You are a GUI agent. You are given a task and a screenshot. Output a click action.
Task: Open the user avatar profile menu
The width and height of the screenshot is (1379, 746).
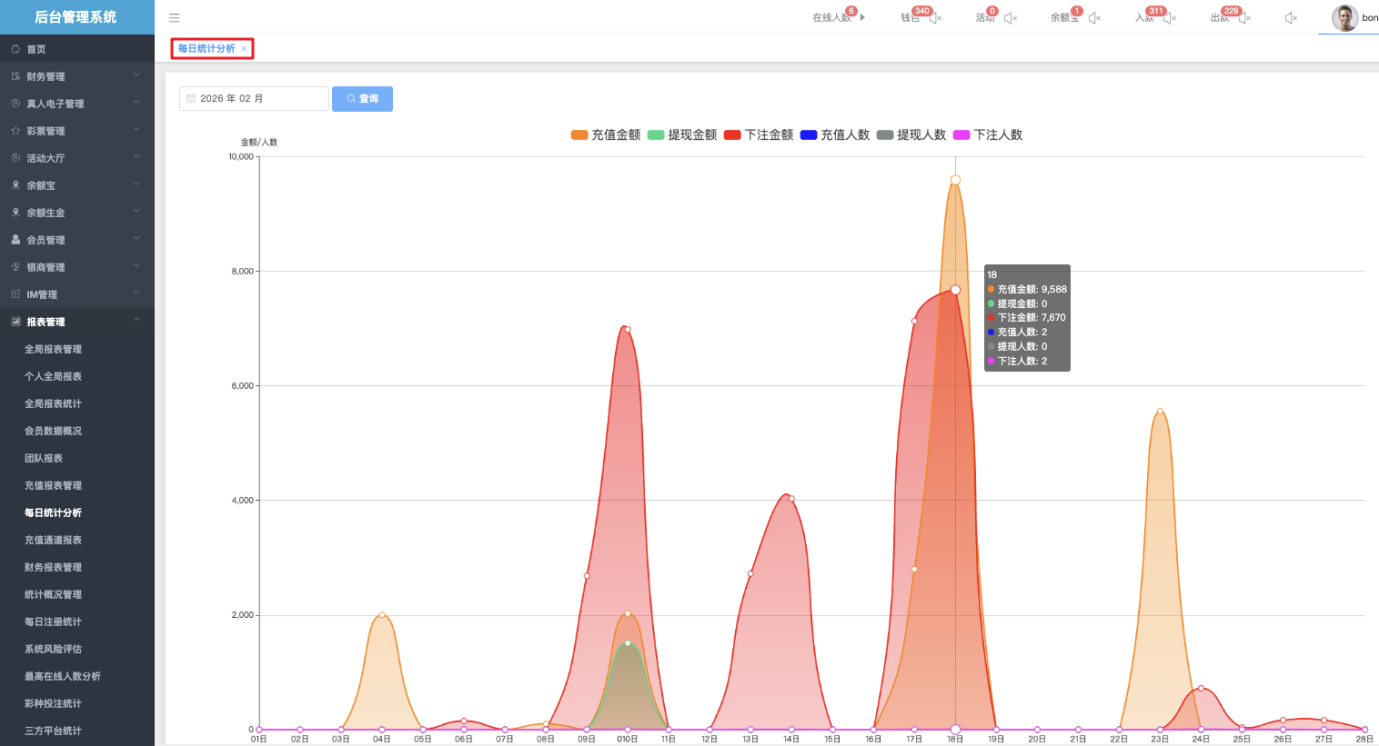click(1344, 18)
